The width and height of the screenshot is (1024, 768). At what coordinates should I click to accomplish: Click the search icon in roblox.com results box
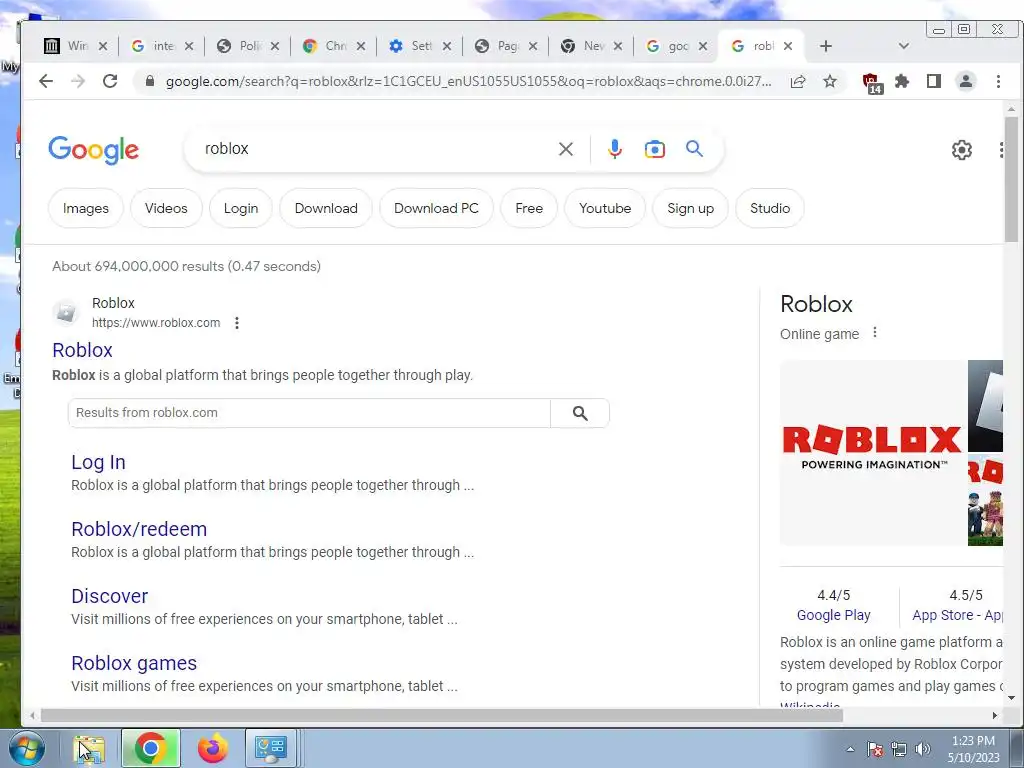tap(580, 413)
